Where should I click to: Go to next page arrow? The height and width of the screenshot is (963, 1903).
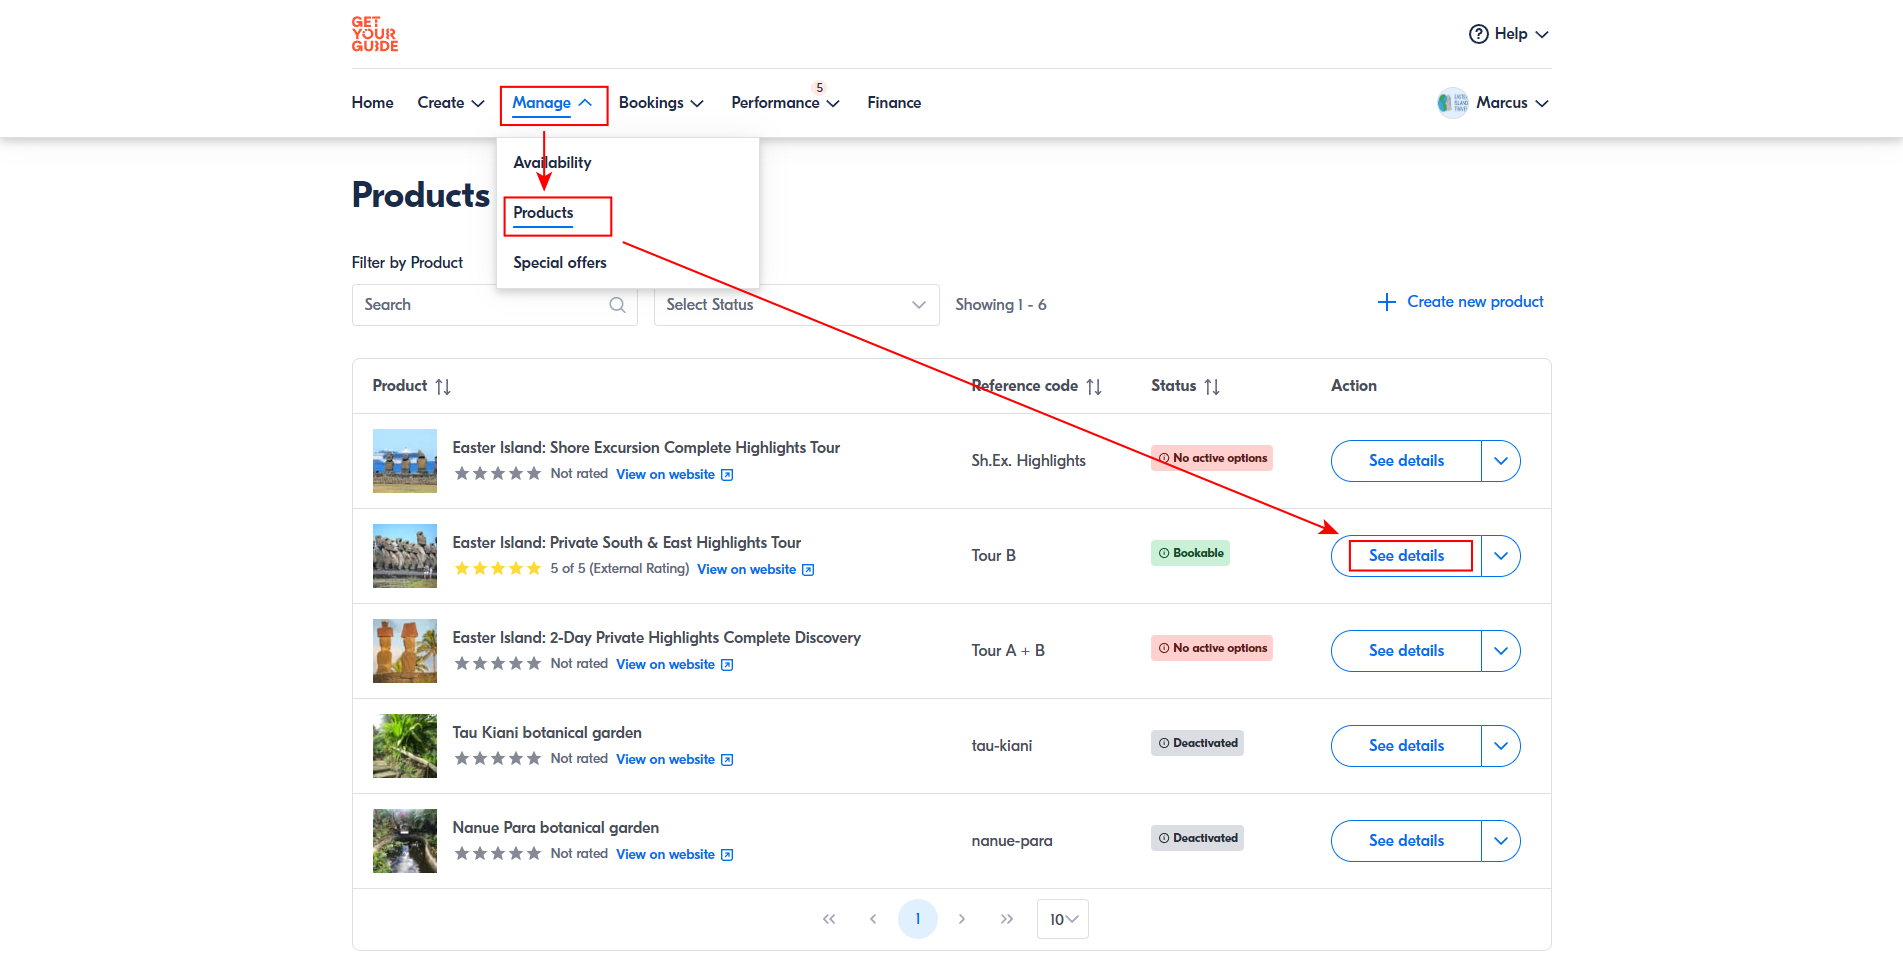tap(962, 919)
